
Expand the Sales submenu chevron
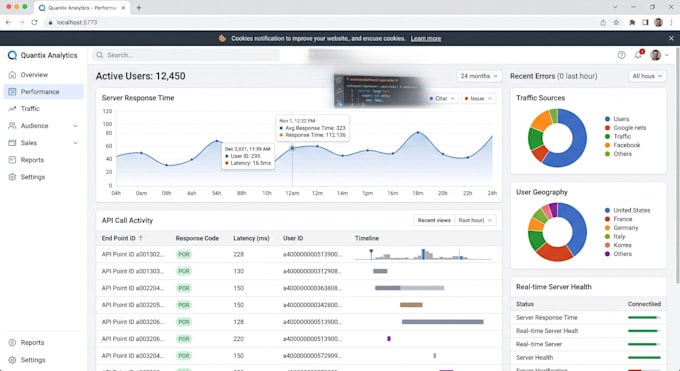pyautogui.click(x=75, y=143)
